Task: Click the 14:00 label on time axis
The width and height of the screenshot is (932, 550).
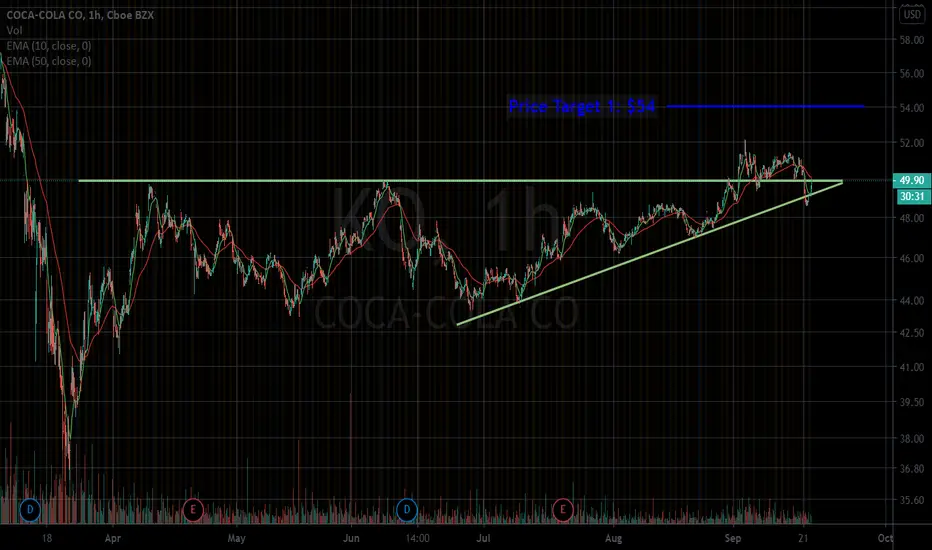Action: coord(417,538)
